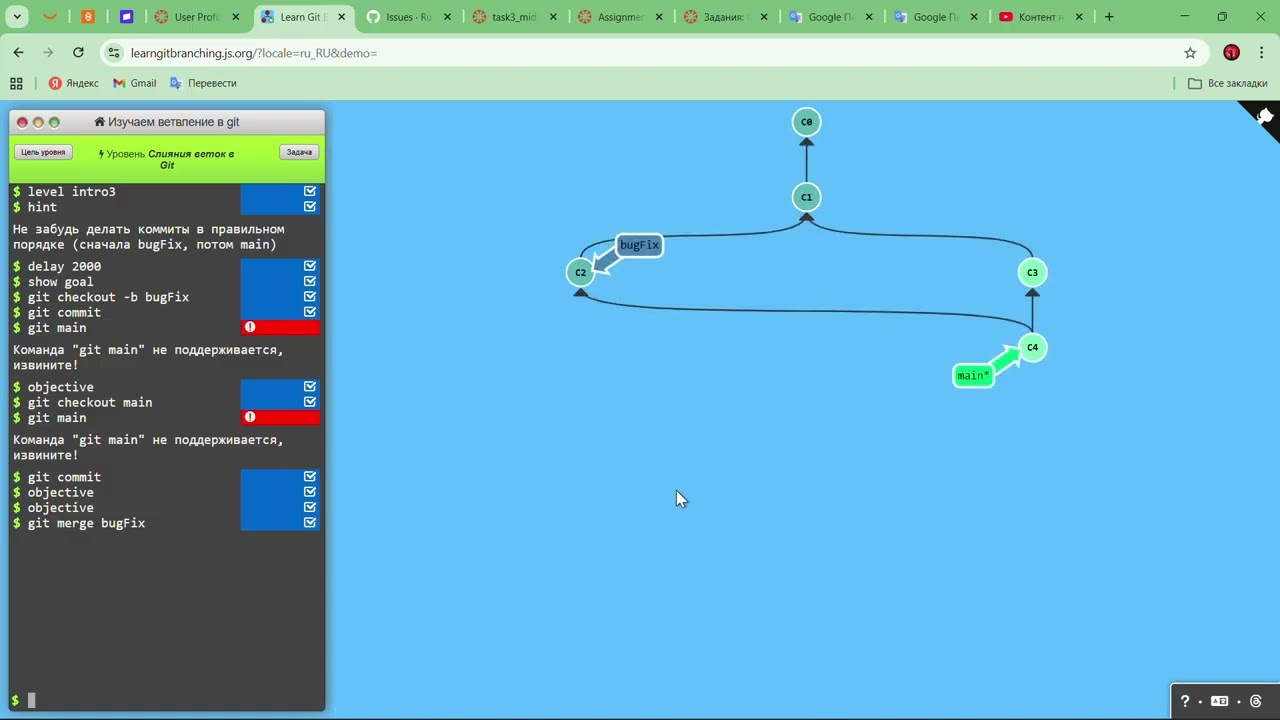The image size is (1280, 720).
Task: Click the 'show goal' command text
Action: coord(60,282)
